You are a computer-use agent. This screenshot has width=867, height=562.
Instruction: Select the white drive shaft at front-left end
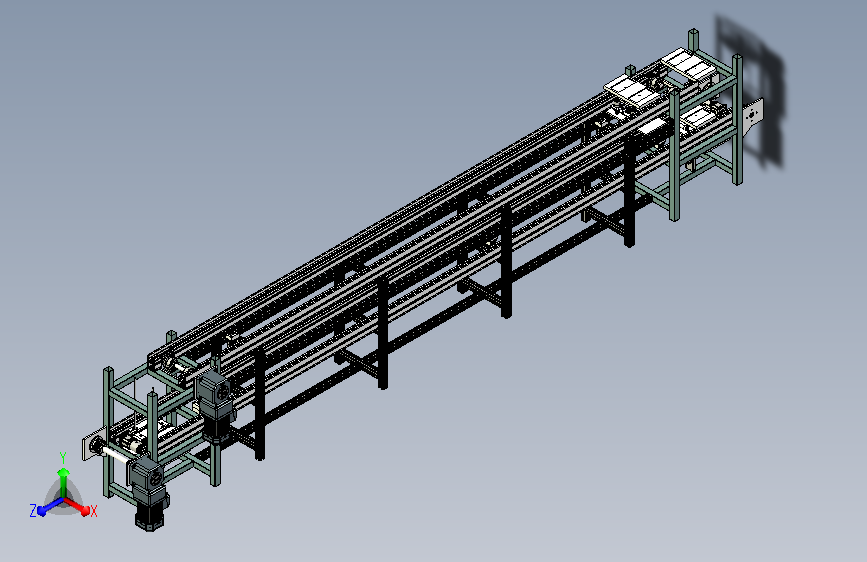coord(117,454)
